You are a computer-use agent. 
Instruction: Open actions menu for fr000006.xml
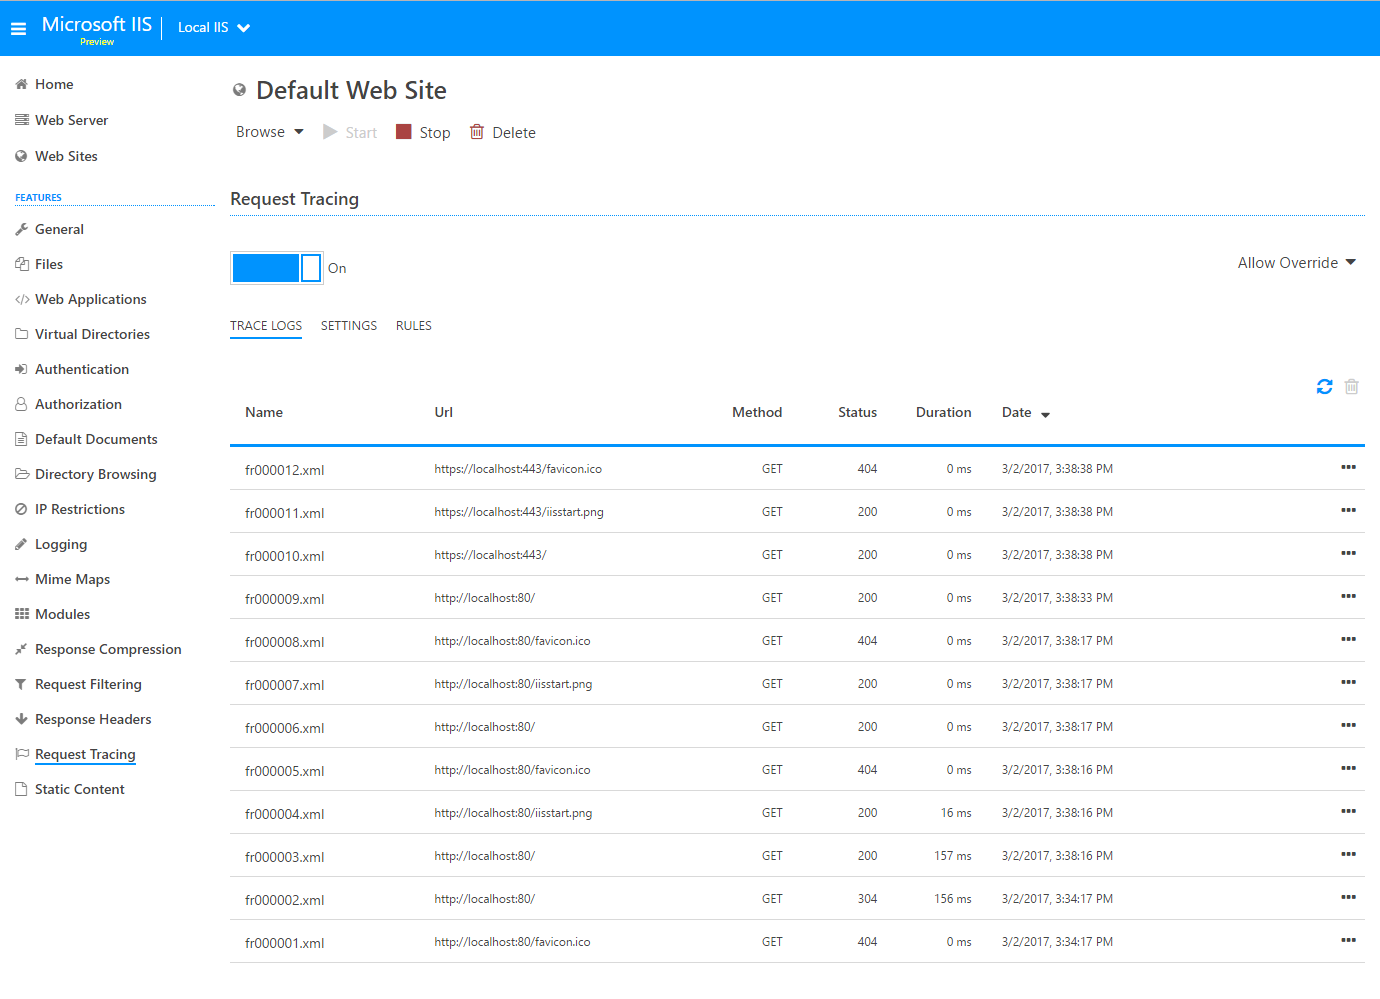tap(1348, 725)
